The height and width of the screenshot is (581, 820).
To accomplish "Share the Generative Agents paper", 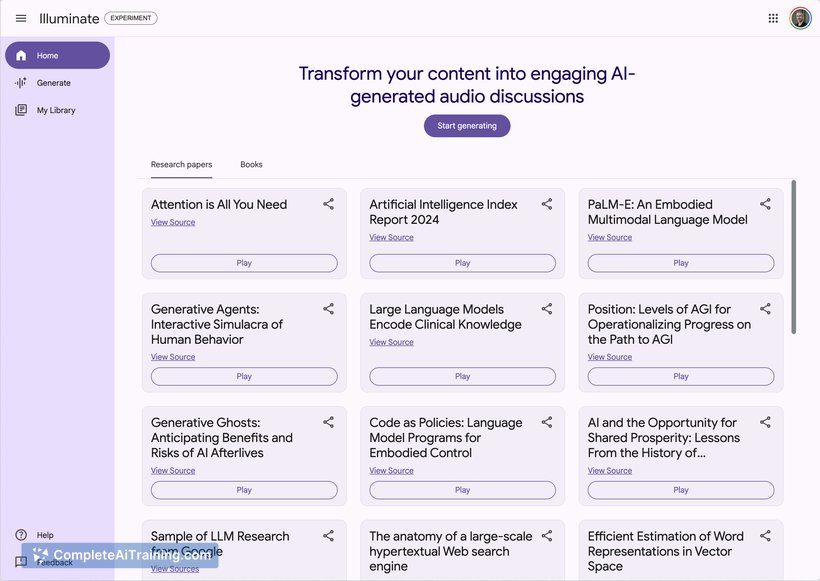I will click(328, 309).
